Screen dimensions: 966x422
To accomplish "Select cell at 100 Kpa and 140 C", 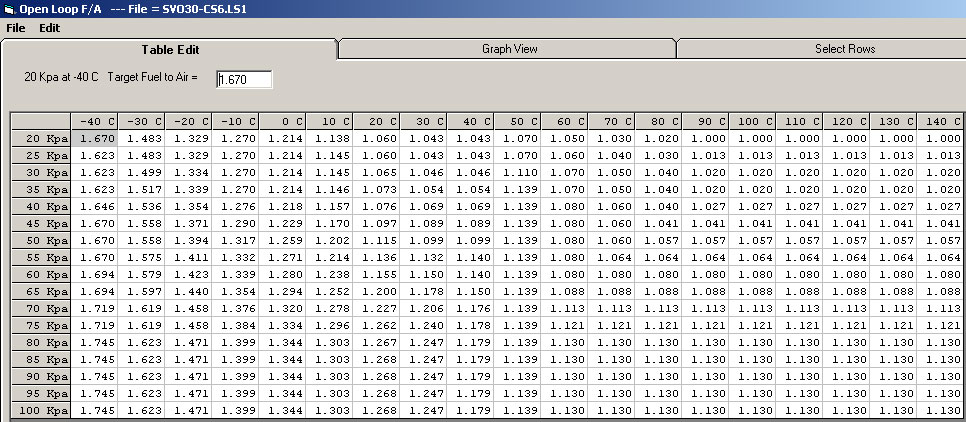I will point(941,411).
